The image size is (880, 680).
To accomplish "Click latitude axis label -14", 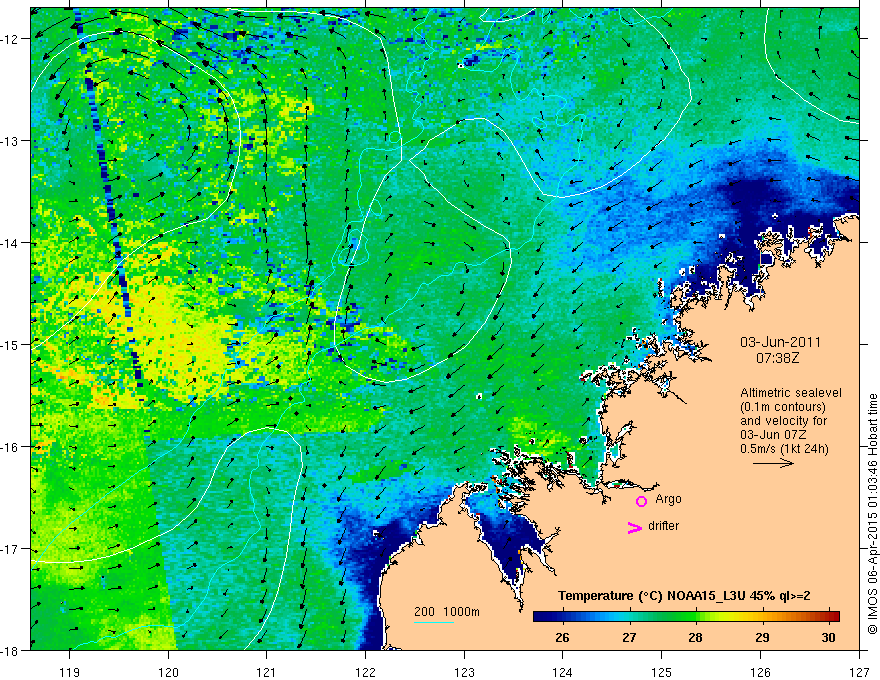I will click(10, 243).
